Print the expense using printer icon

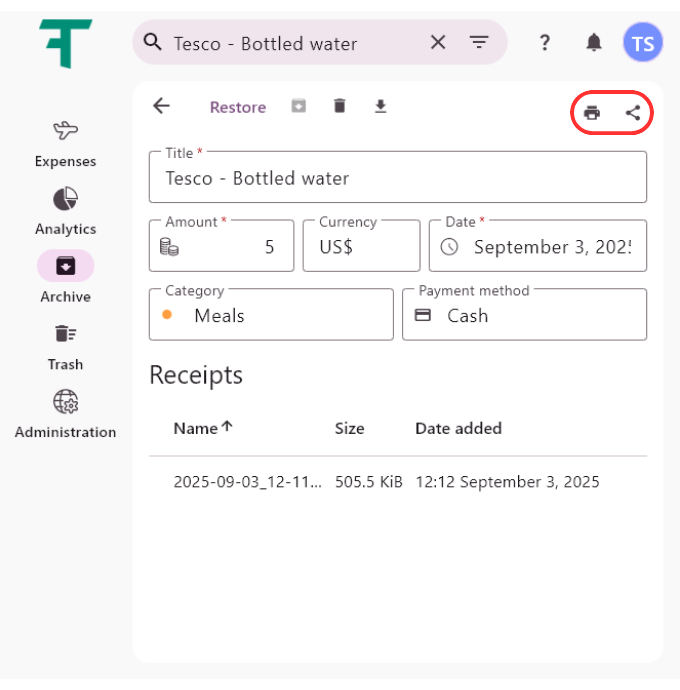pos(592,113)
